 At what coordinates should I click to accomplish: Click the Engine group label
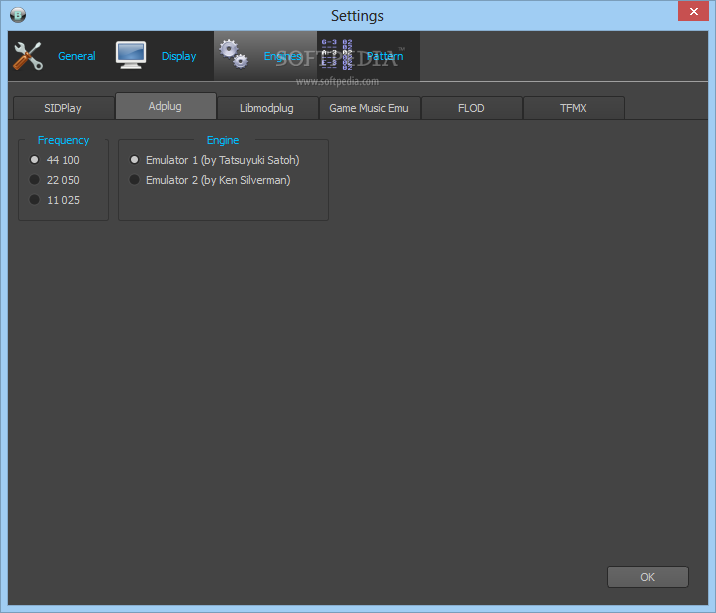[223, 140]
